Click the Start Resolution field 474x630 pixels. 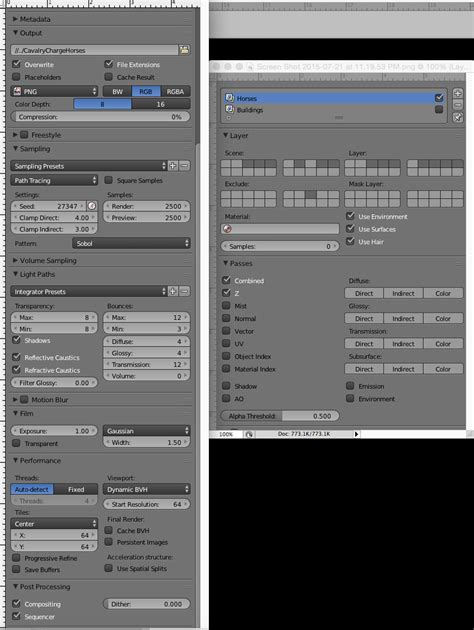tap(147, 504)
